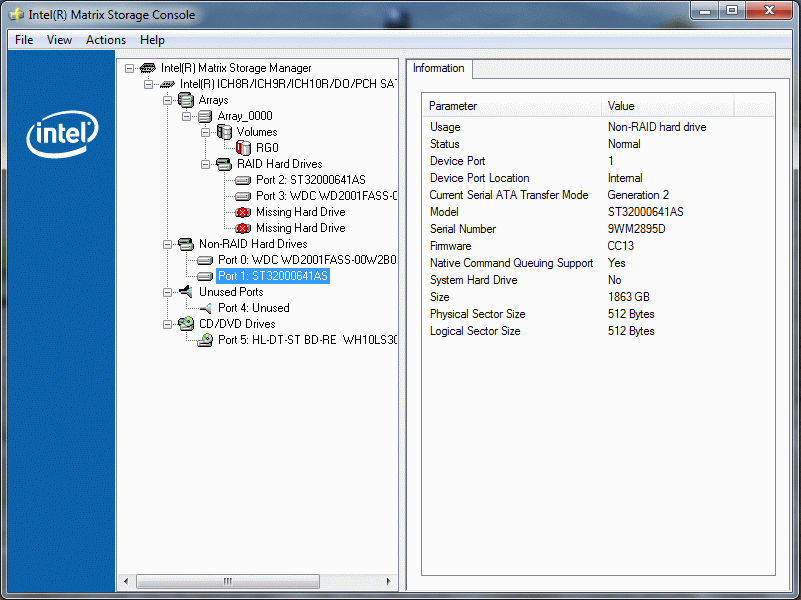801x600 pixels.
Task: Collapse the Non-RAID Hard Drives node
Action: pyautogui.click(x=168, y=244)
